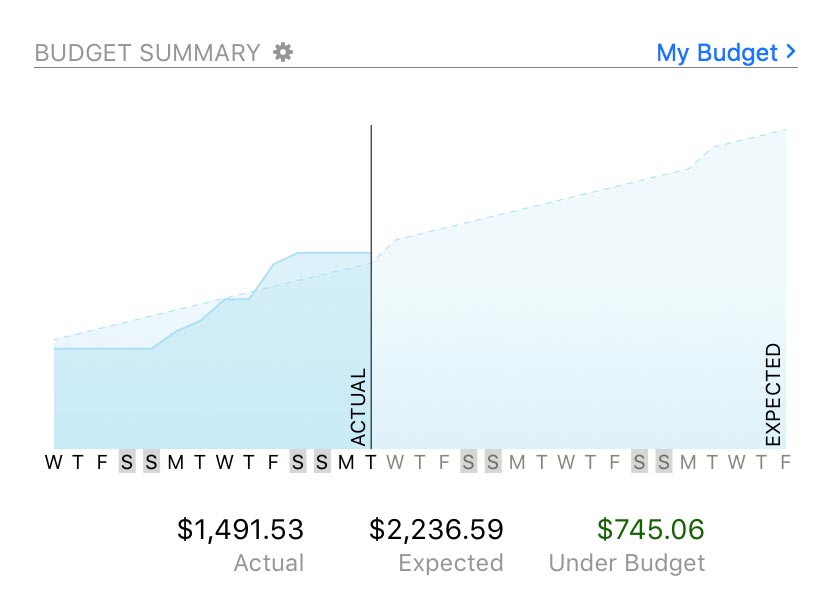Screen dimensions: 820x596
Task: Select the last F day on axis
Action: tap(785, 462)
